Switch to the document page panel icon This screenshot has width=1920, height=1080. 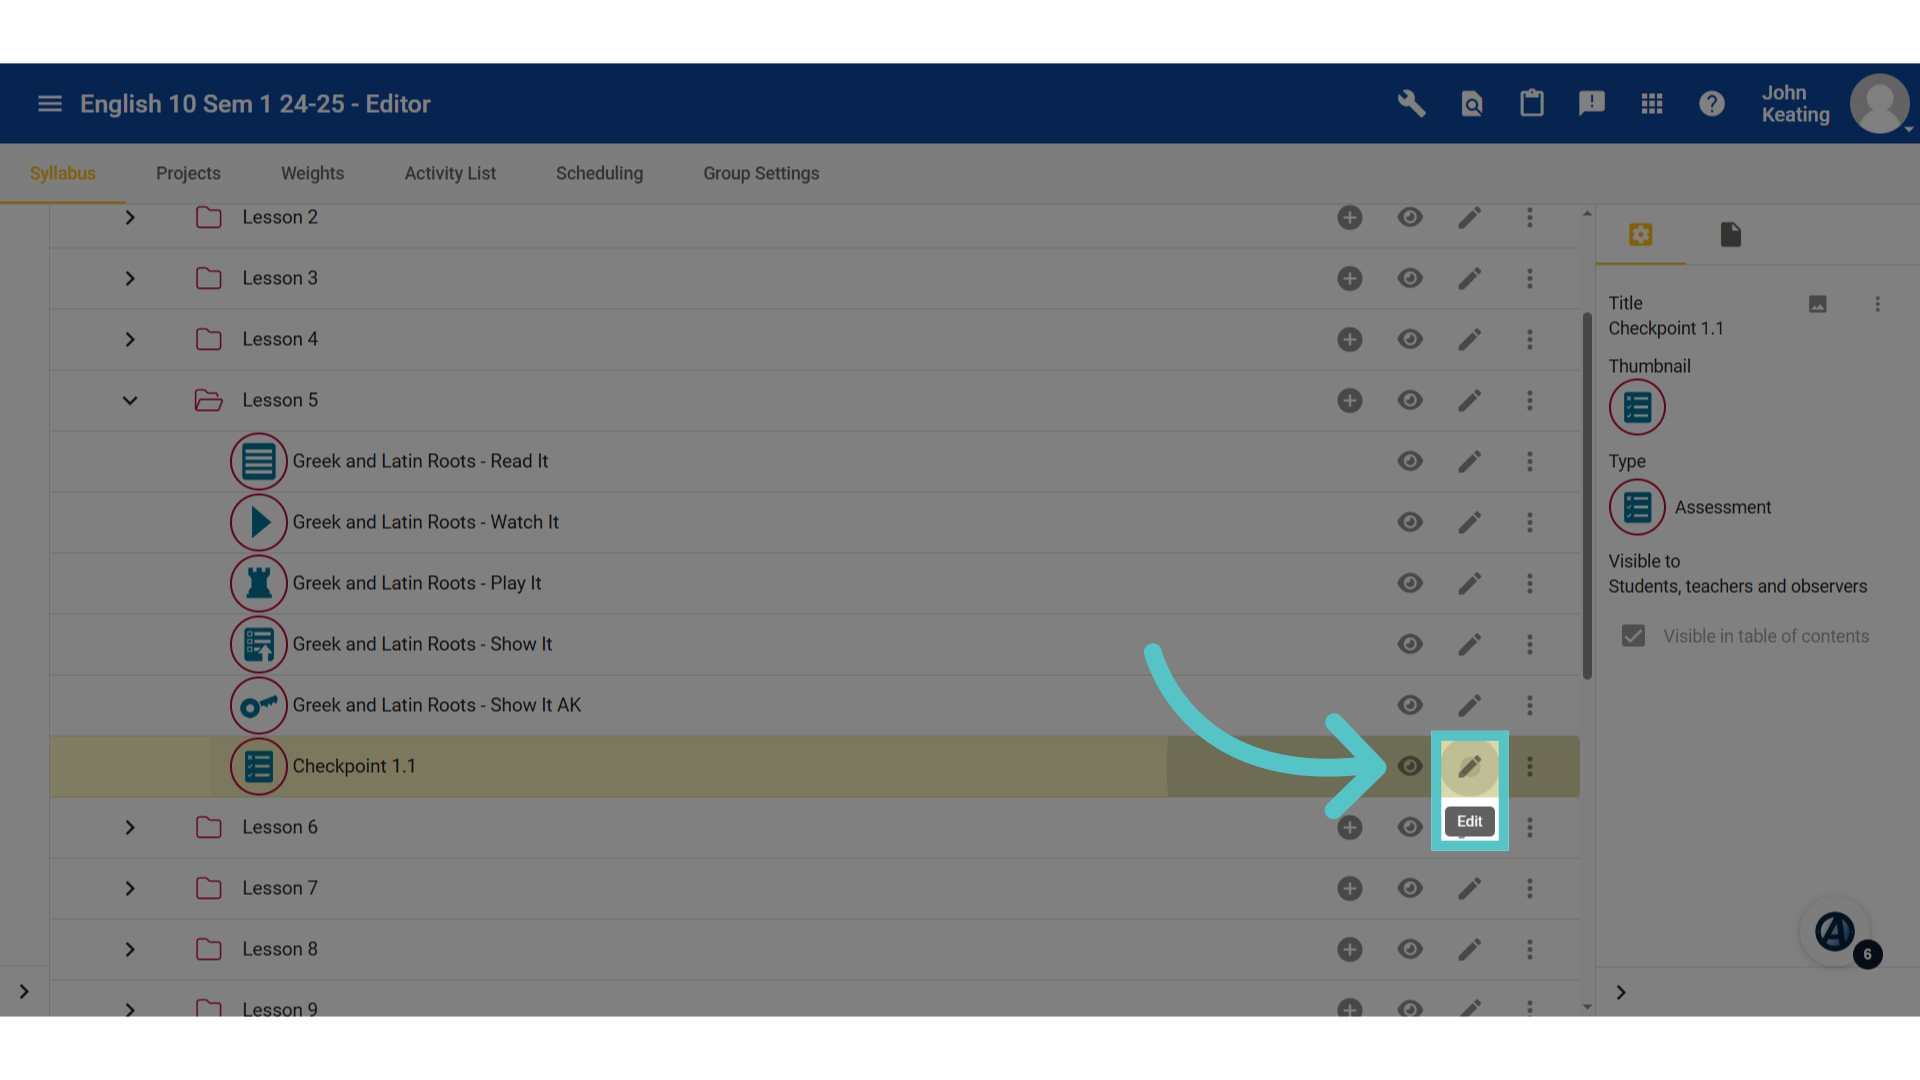tap(1731, 235)
